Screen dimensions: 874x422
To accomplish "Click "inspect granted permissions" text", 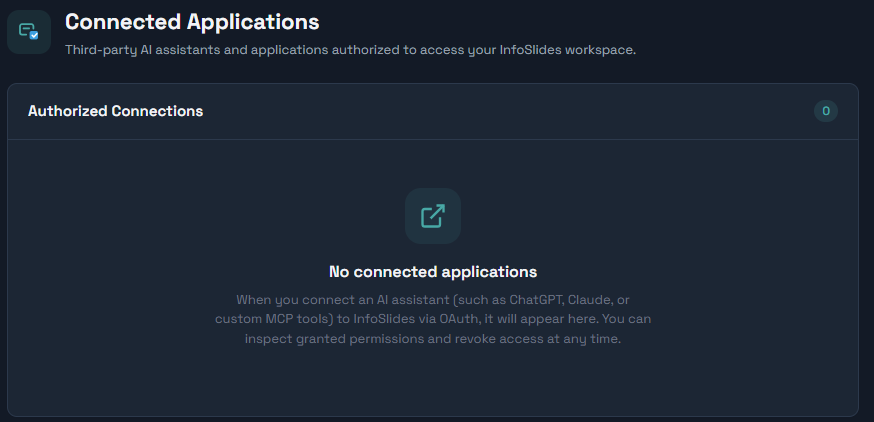I will pyautogui.click(x=332, y=339).
